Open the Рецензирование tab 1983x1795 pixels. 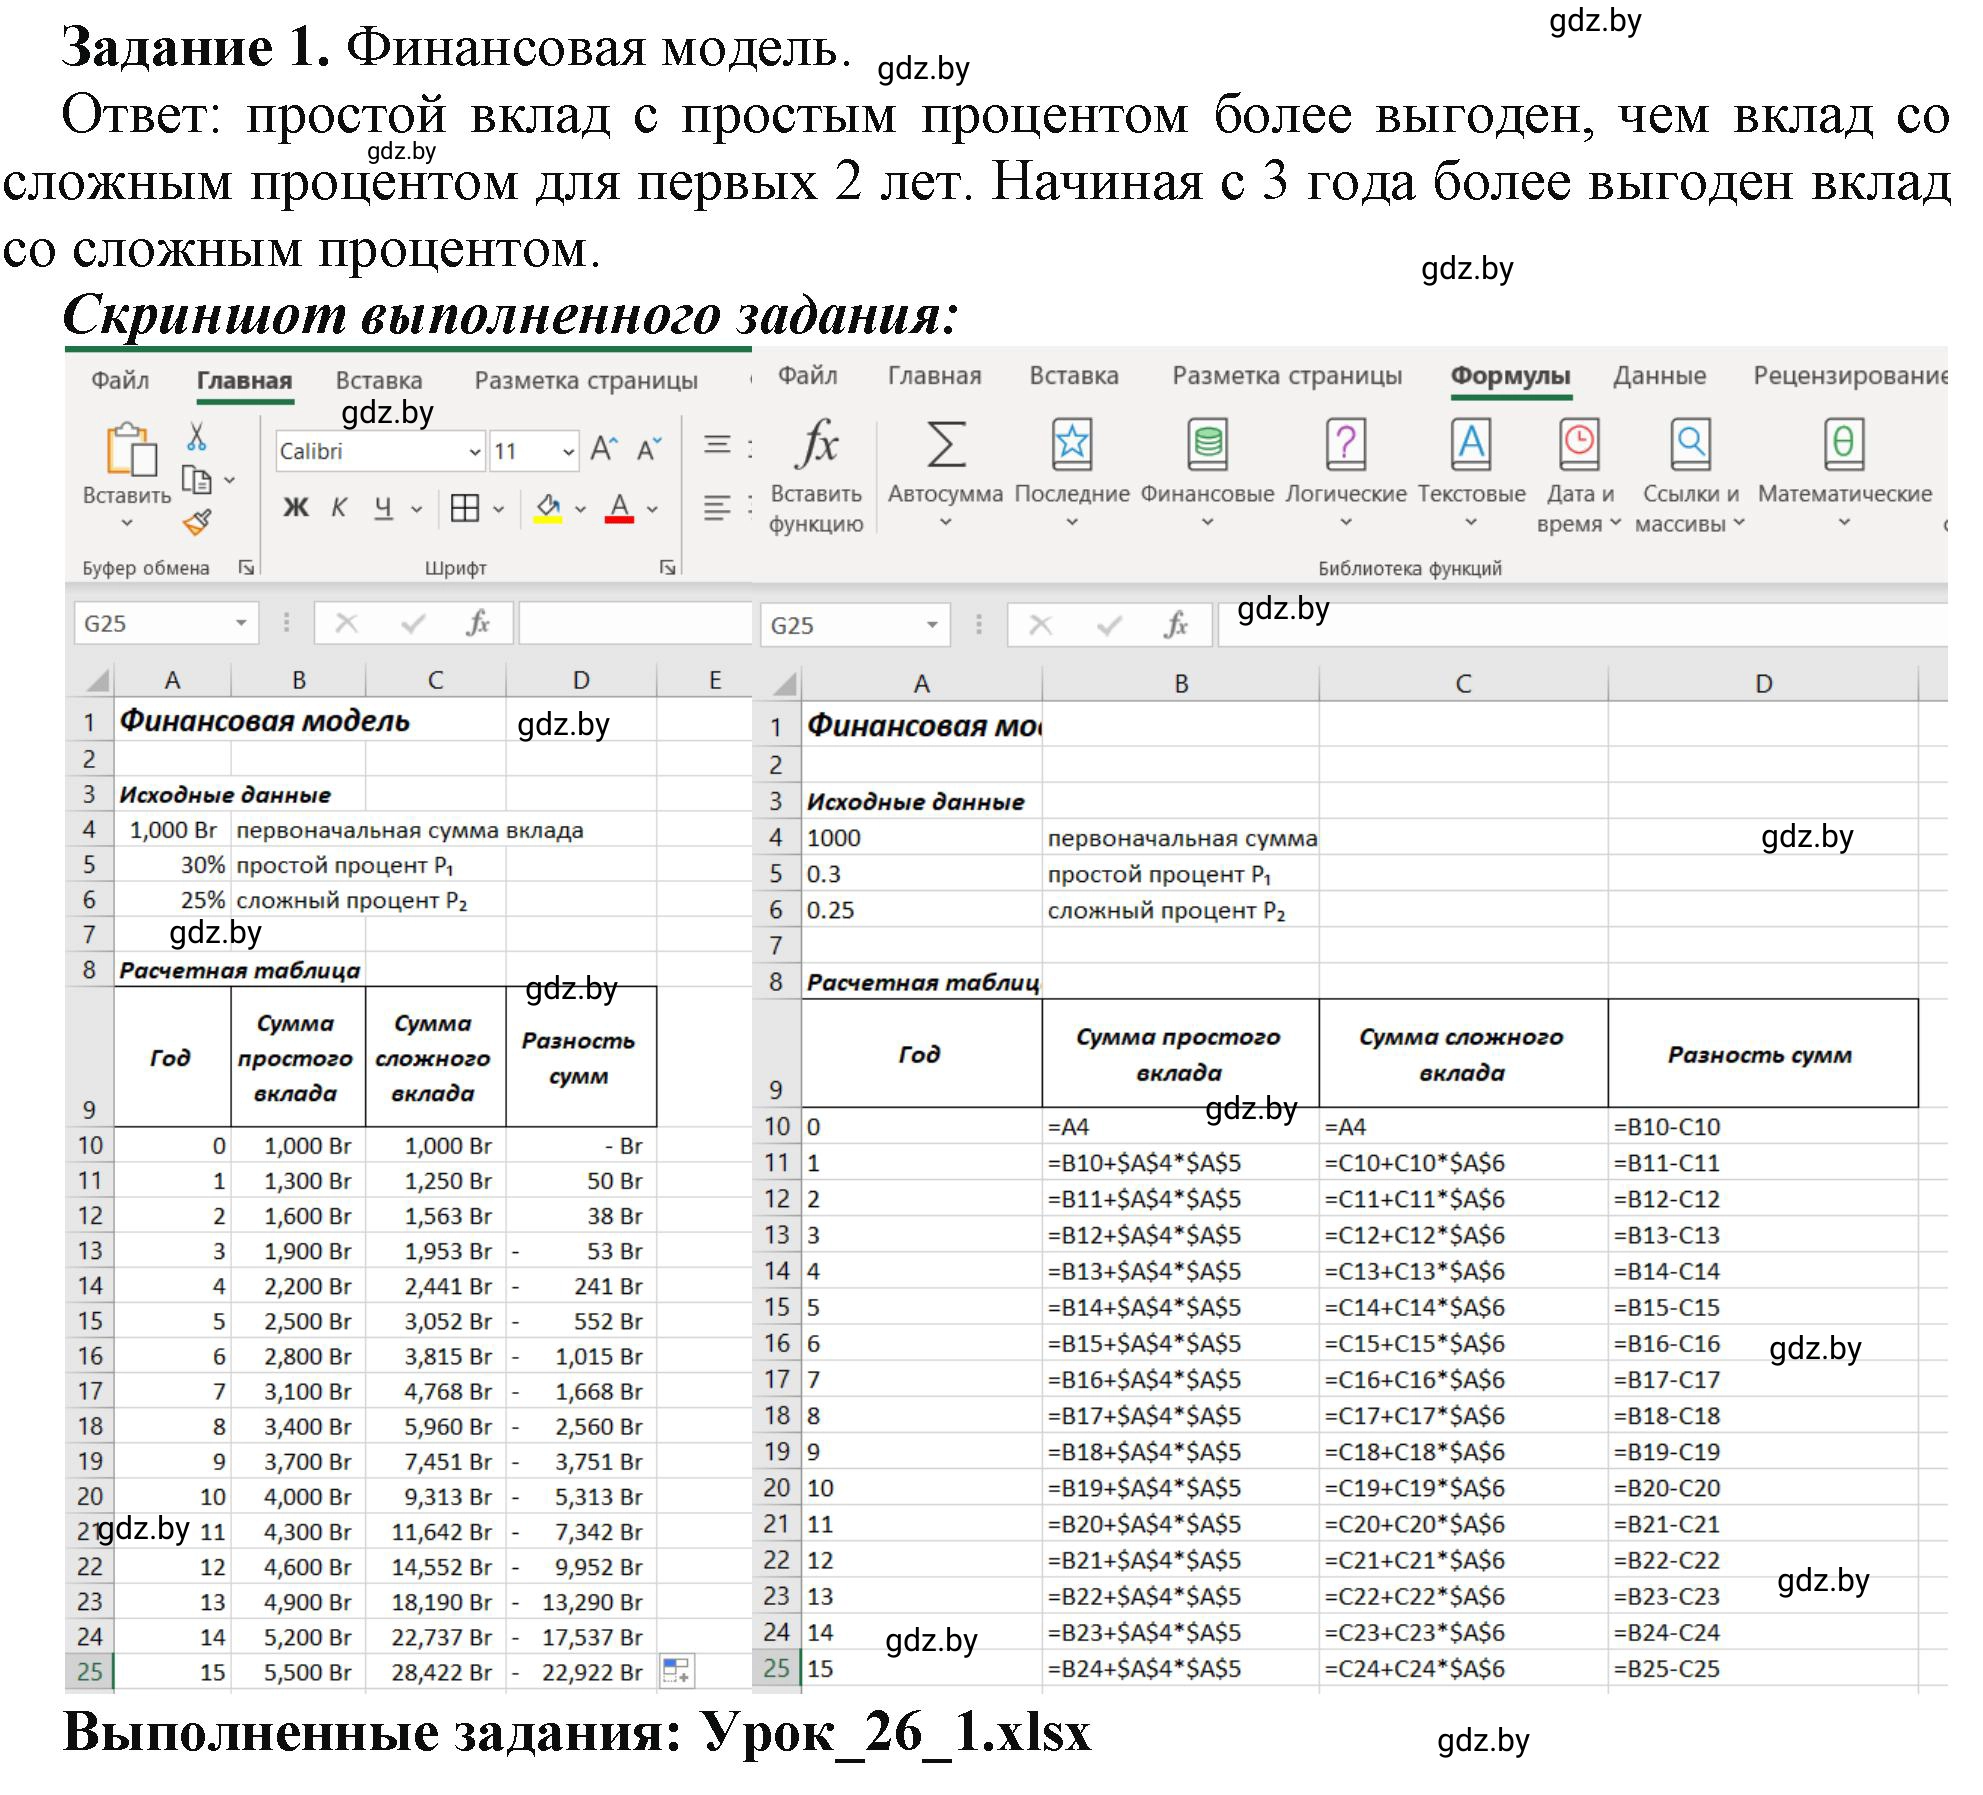pyautogui.click(x=1849, y=376)
